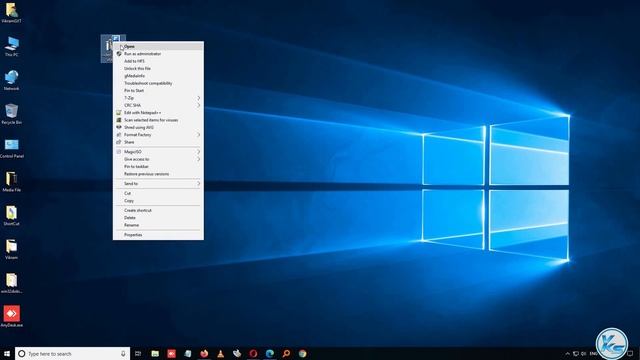Select Create shortcut
Screen dimensions: 640x360
pyautogui.click(x=158, y=210)
